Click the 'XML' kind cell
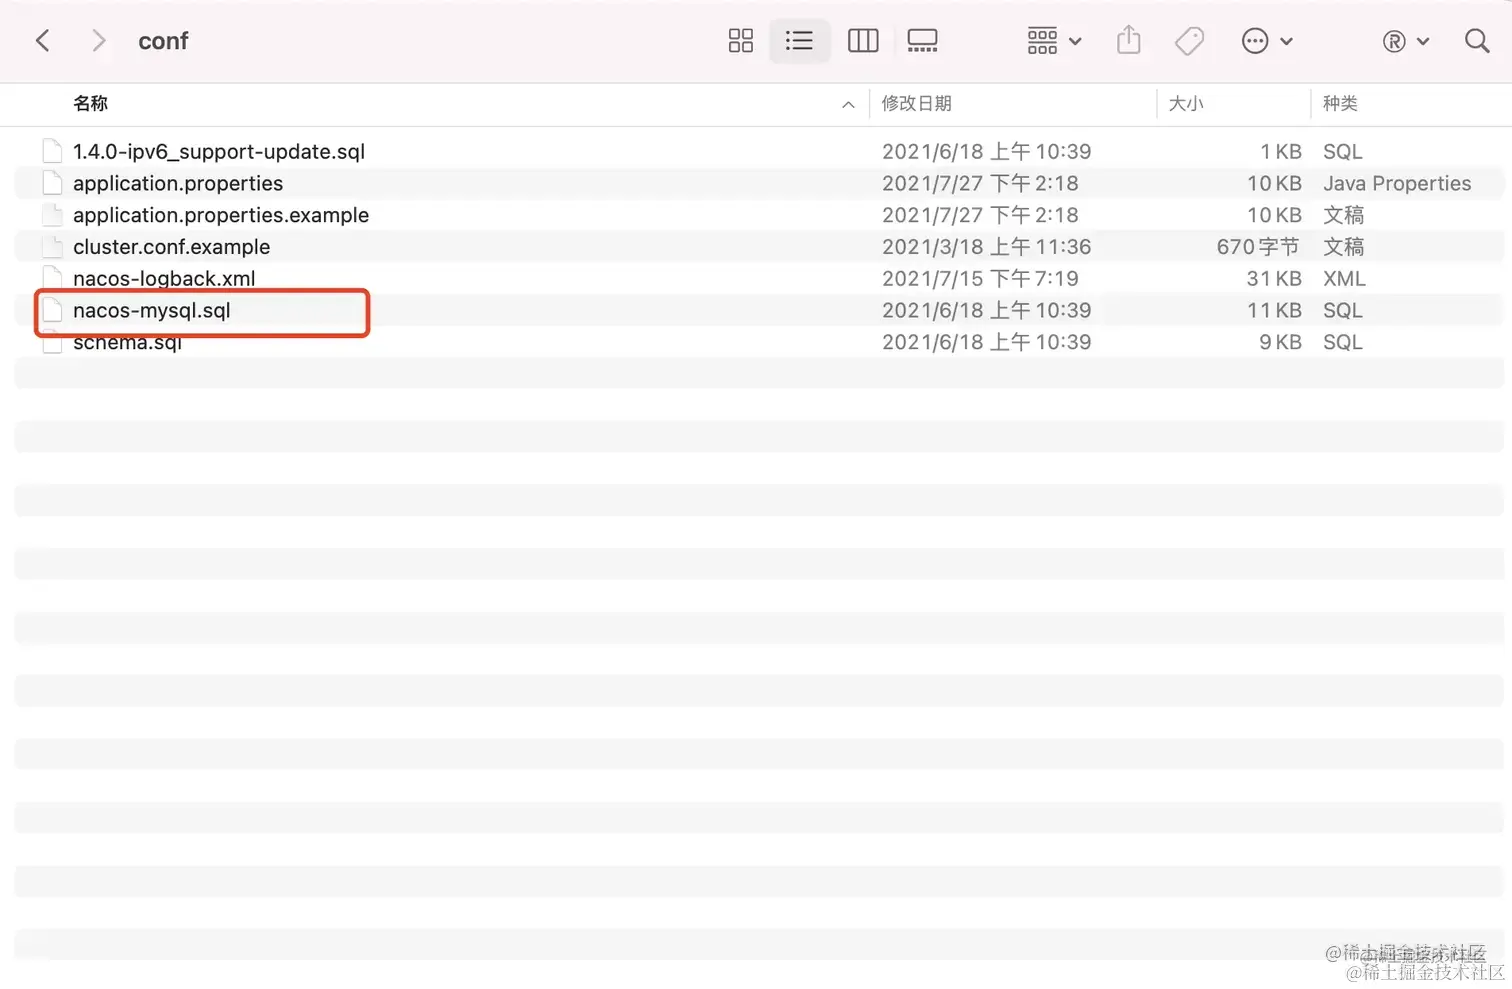 pyautogui.click(x=1344, y=278)
